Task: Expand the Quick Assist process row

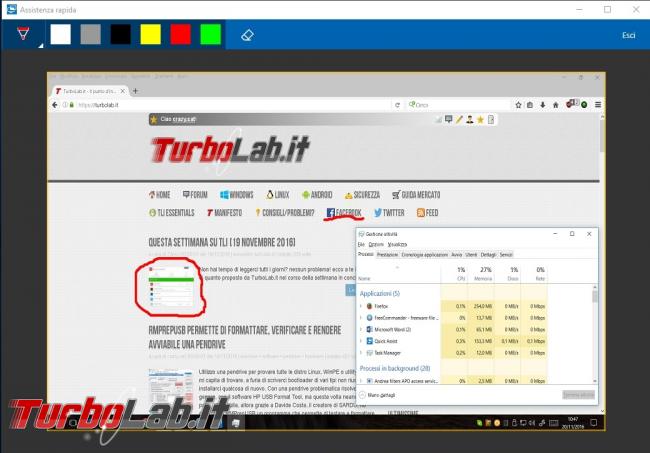Action: 361,341
